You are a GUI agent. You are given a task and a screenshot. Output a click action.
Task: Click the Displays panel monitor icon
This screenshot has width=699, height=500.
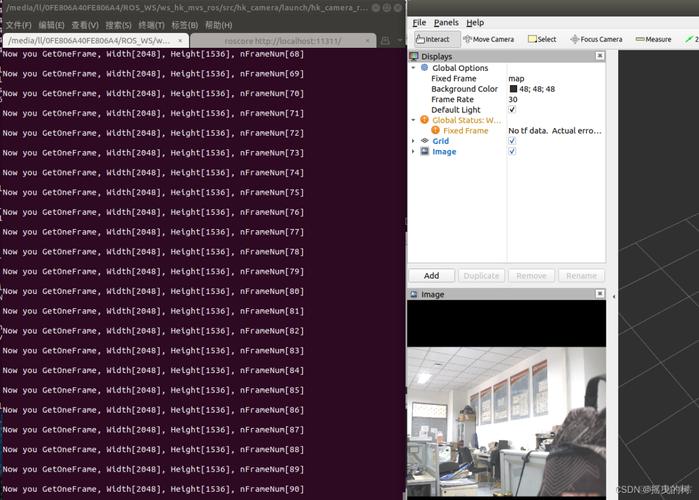414,56
